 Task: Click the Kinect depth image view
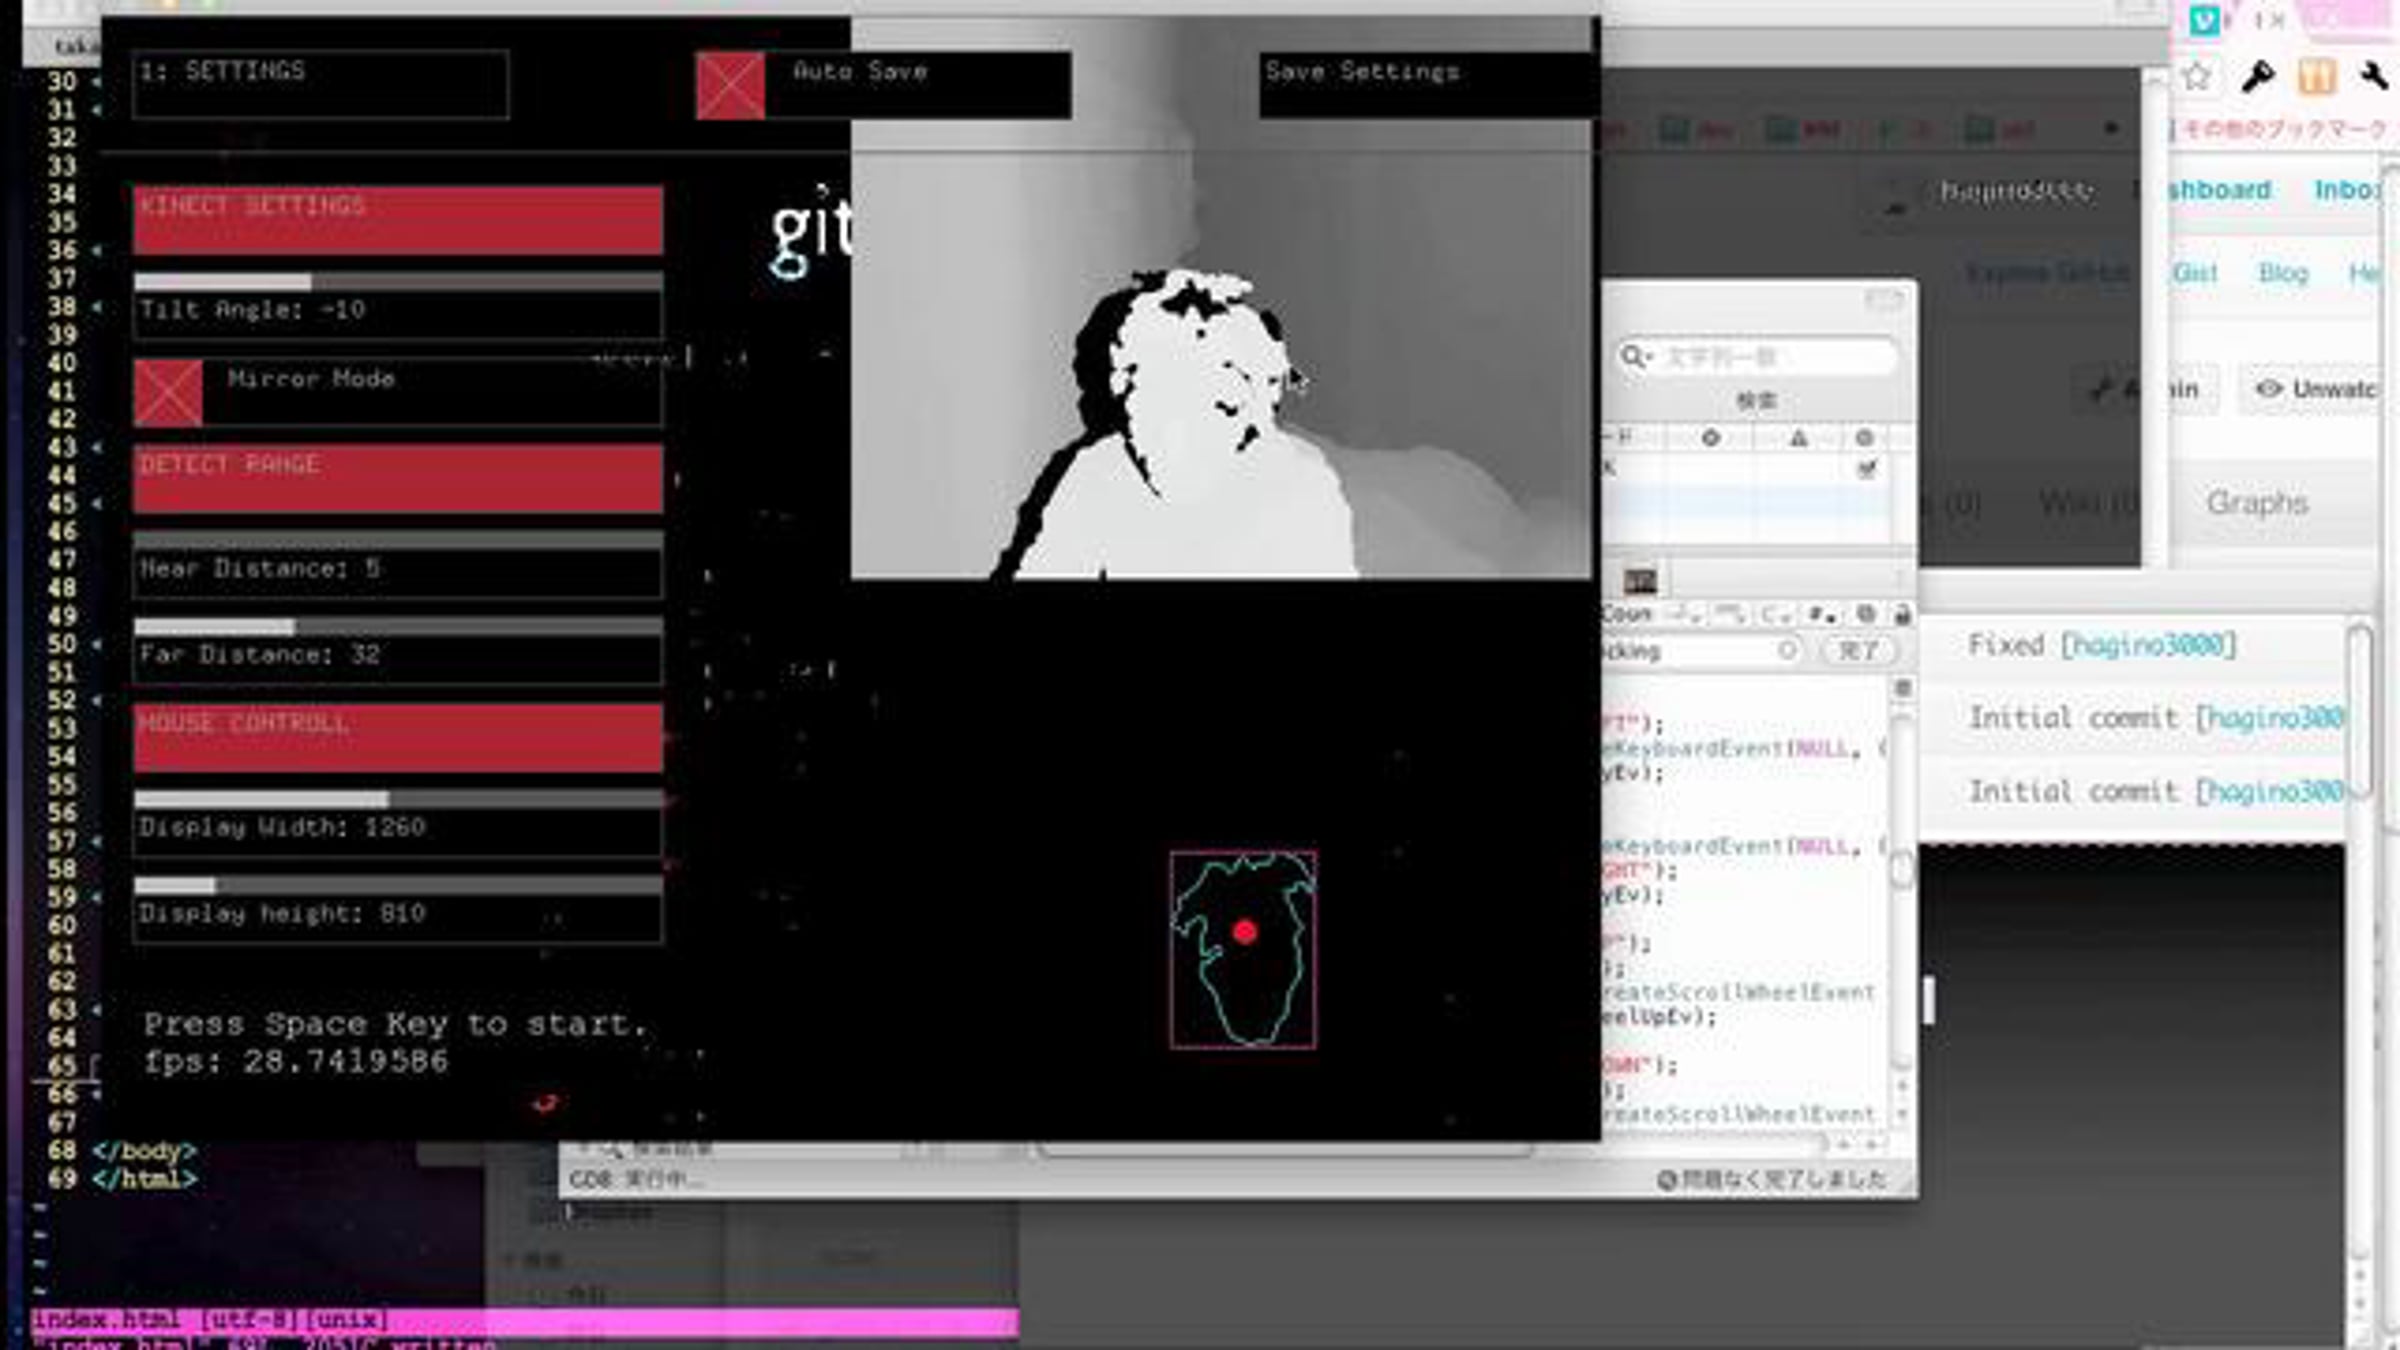coord(1220,298)
